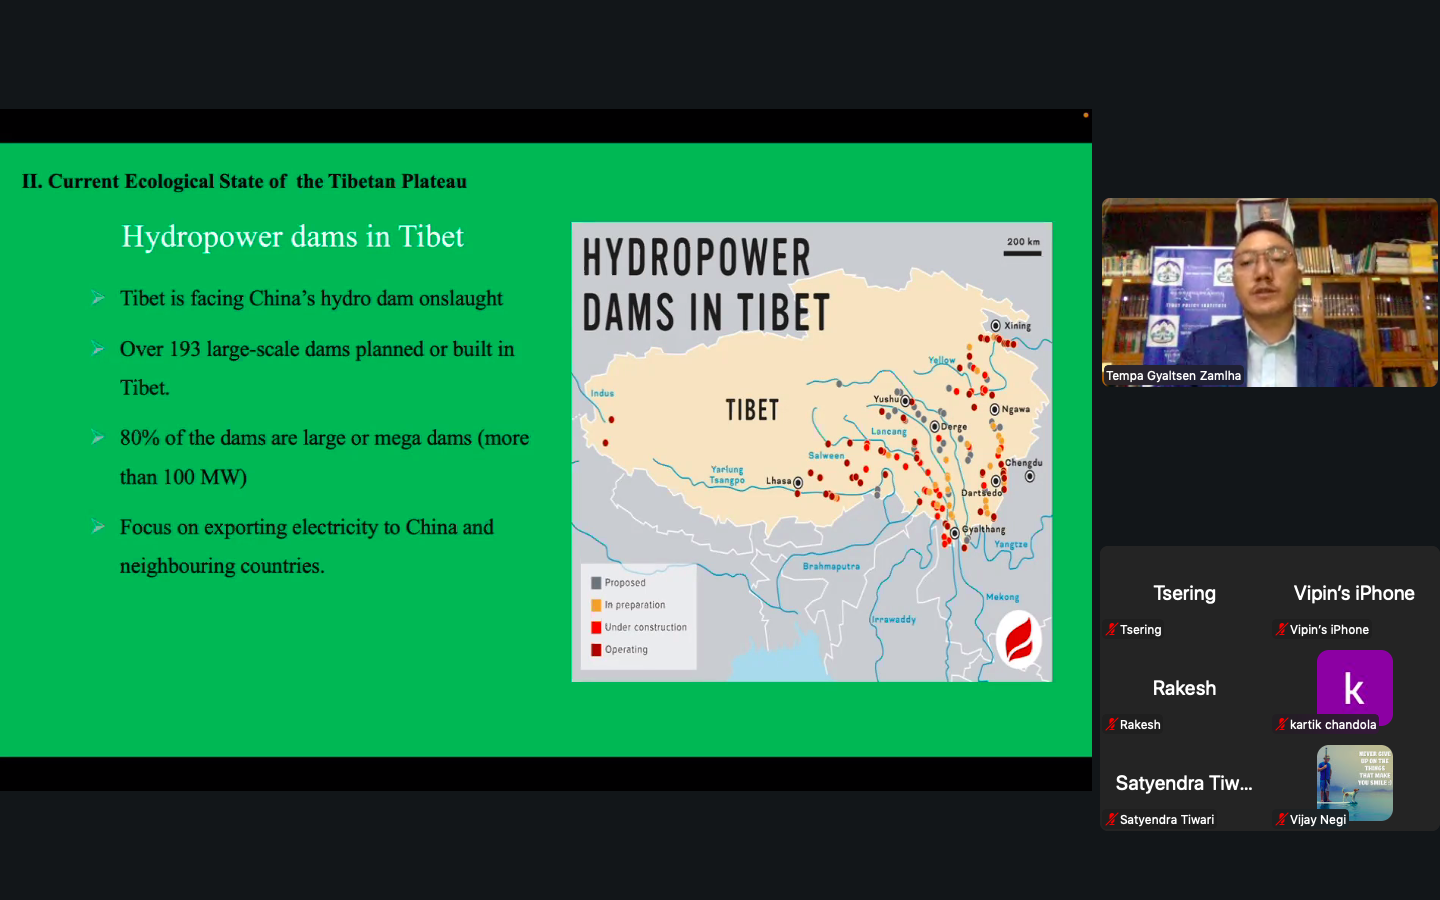This screenshot has width=1440, height=900.
Task: Click kartik chandola's muted mic icon
Action: coord(1281,724)
